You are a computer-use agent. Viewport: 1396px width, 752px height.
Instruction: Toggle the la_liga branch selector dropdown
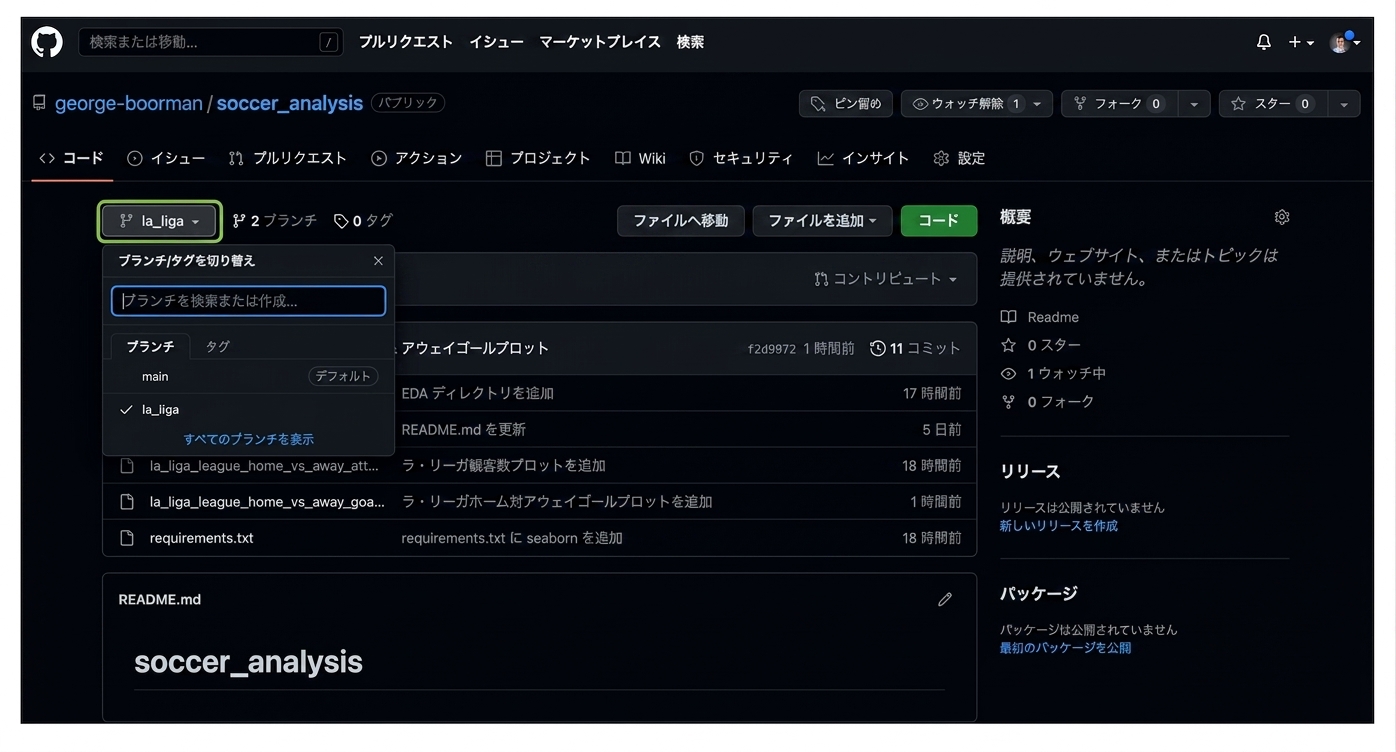pyautogui.click(x=159, y=221)
